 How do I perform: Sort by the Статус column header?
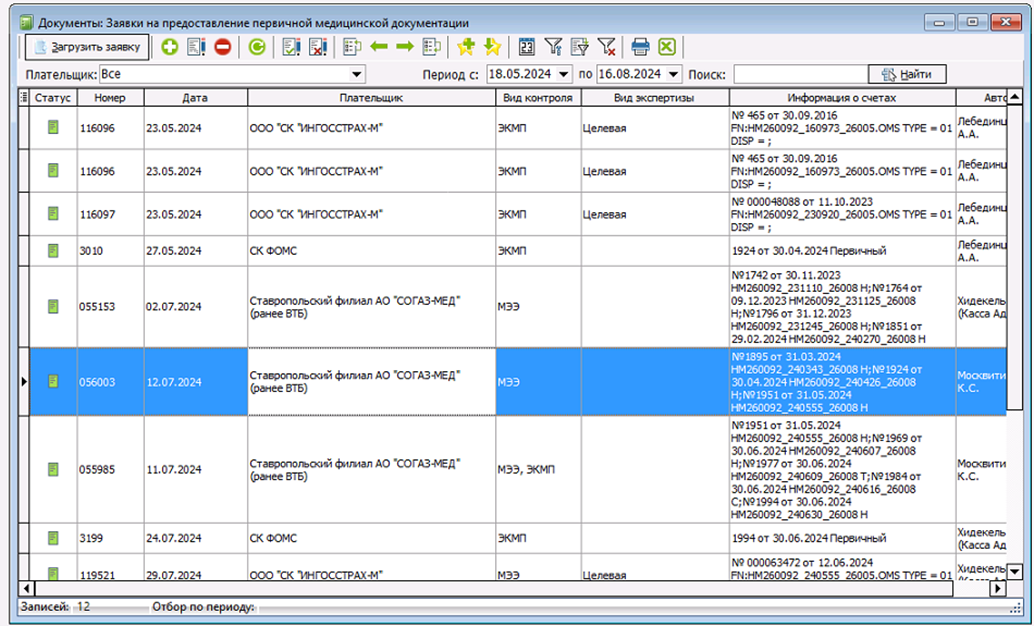click(53, 98)
